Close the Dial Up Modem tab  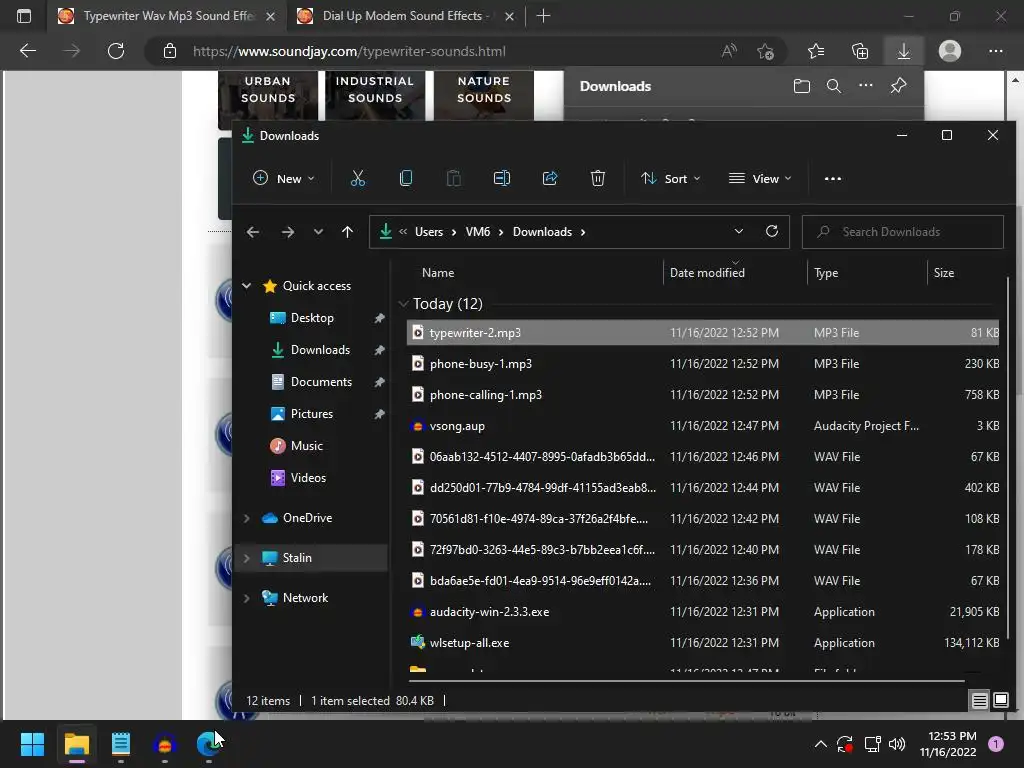pos(509,16)
